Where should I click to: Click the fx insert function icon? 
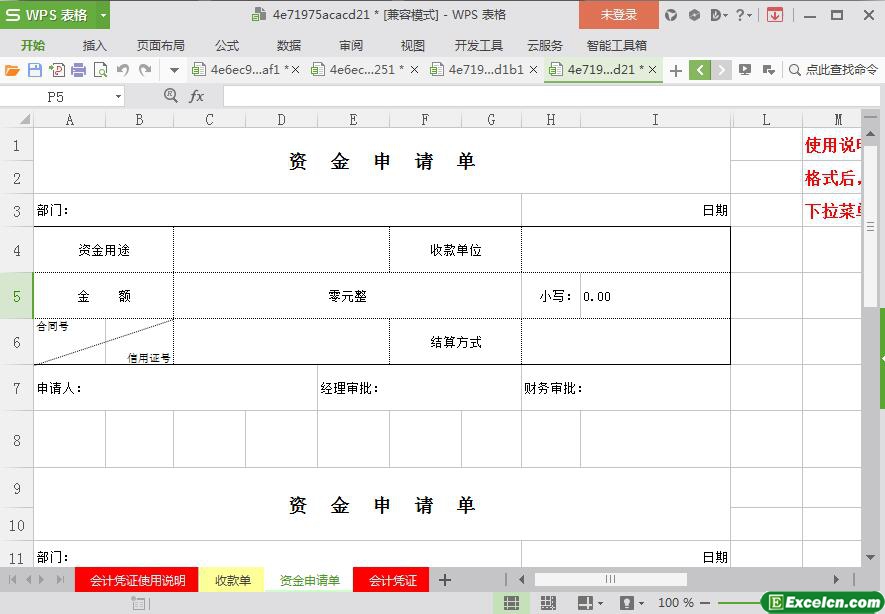[x=197, y=96]
